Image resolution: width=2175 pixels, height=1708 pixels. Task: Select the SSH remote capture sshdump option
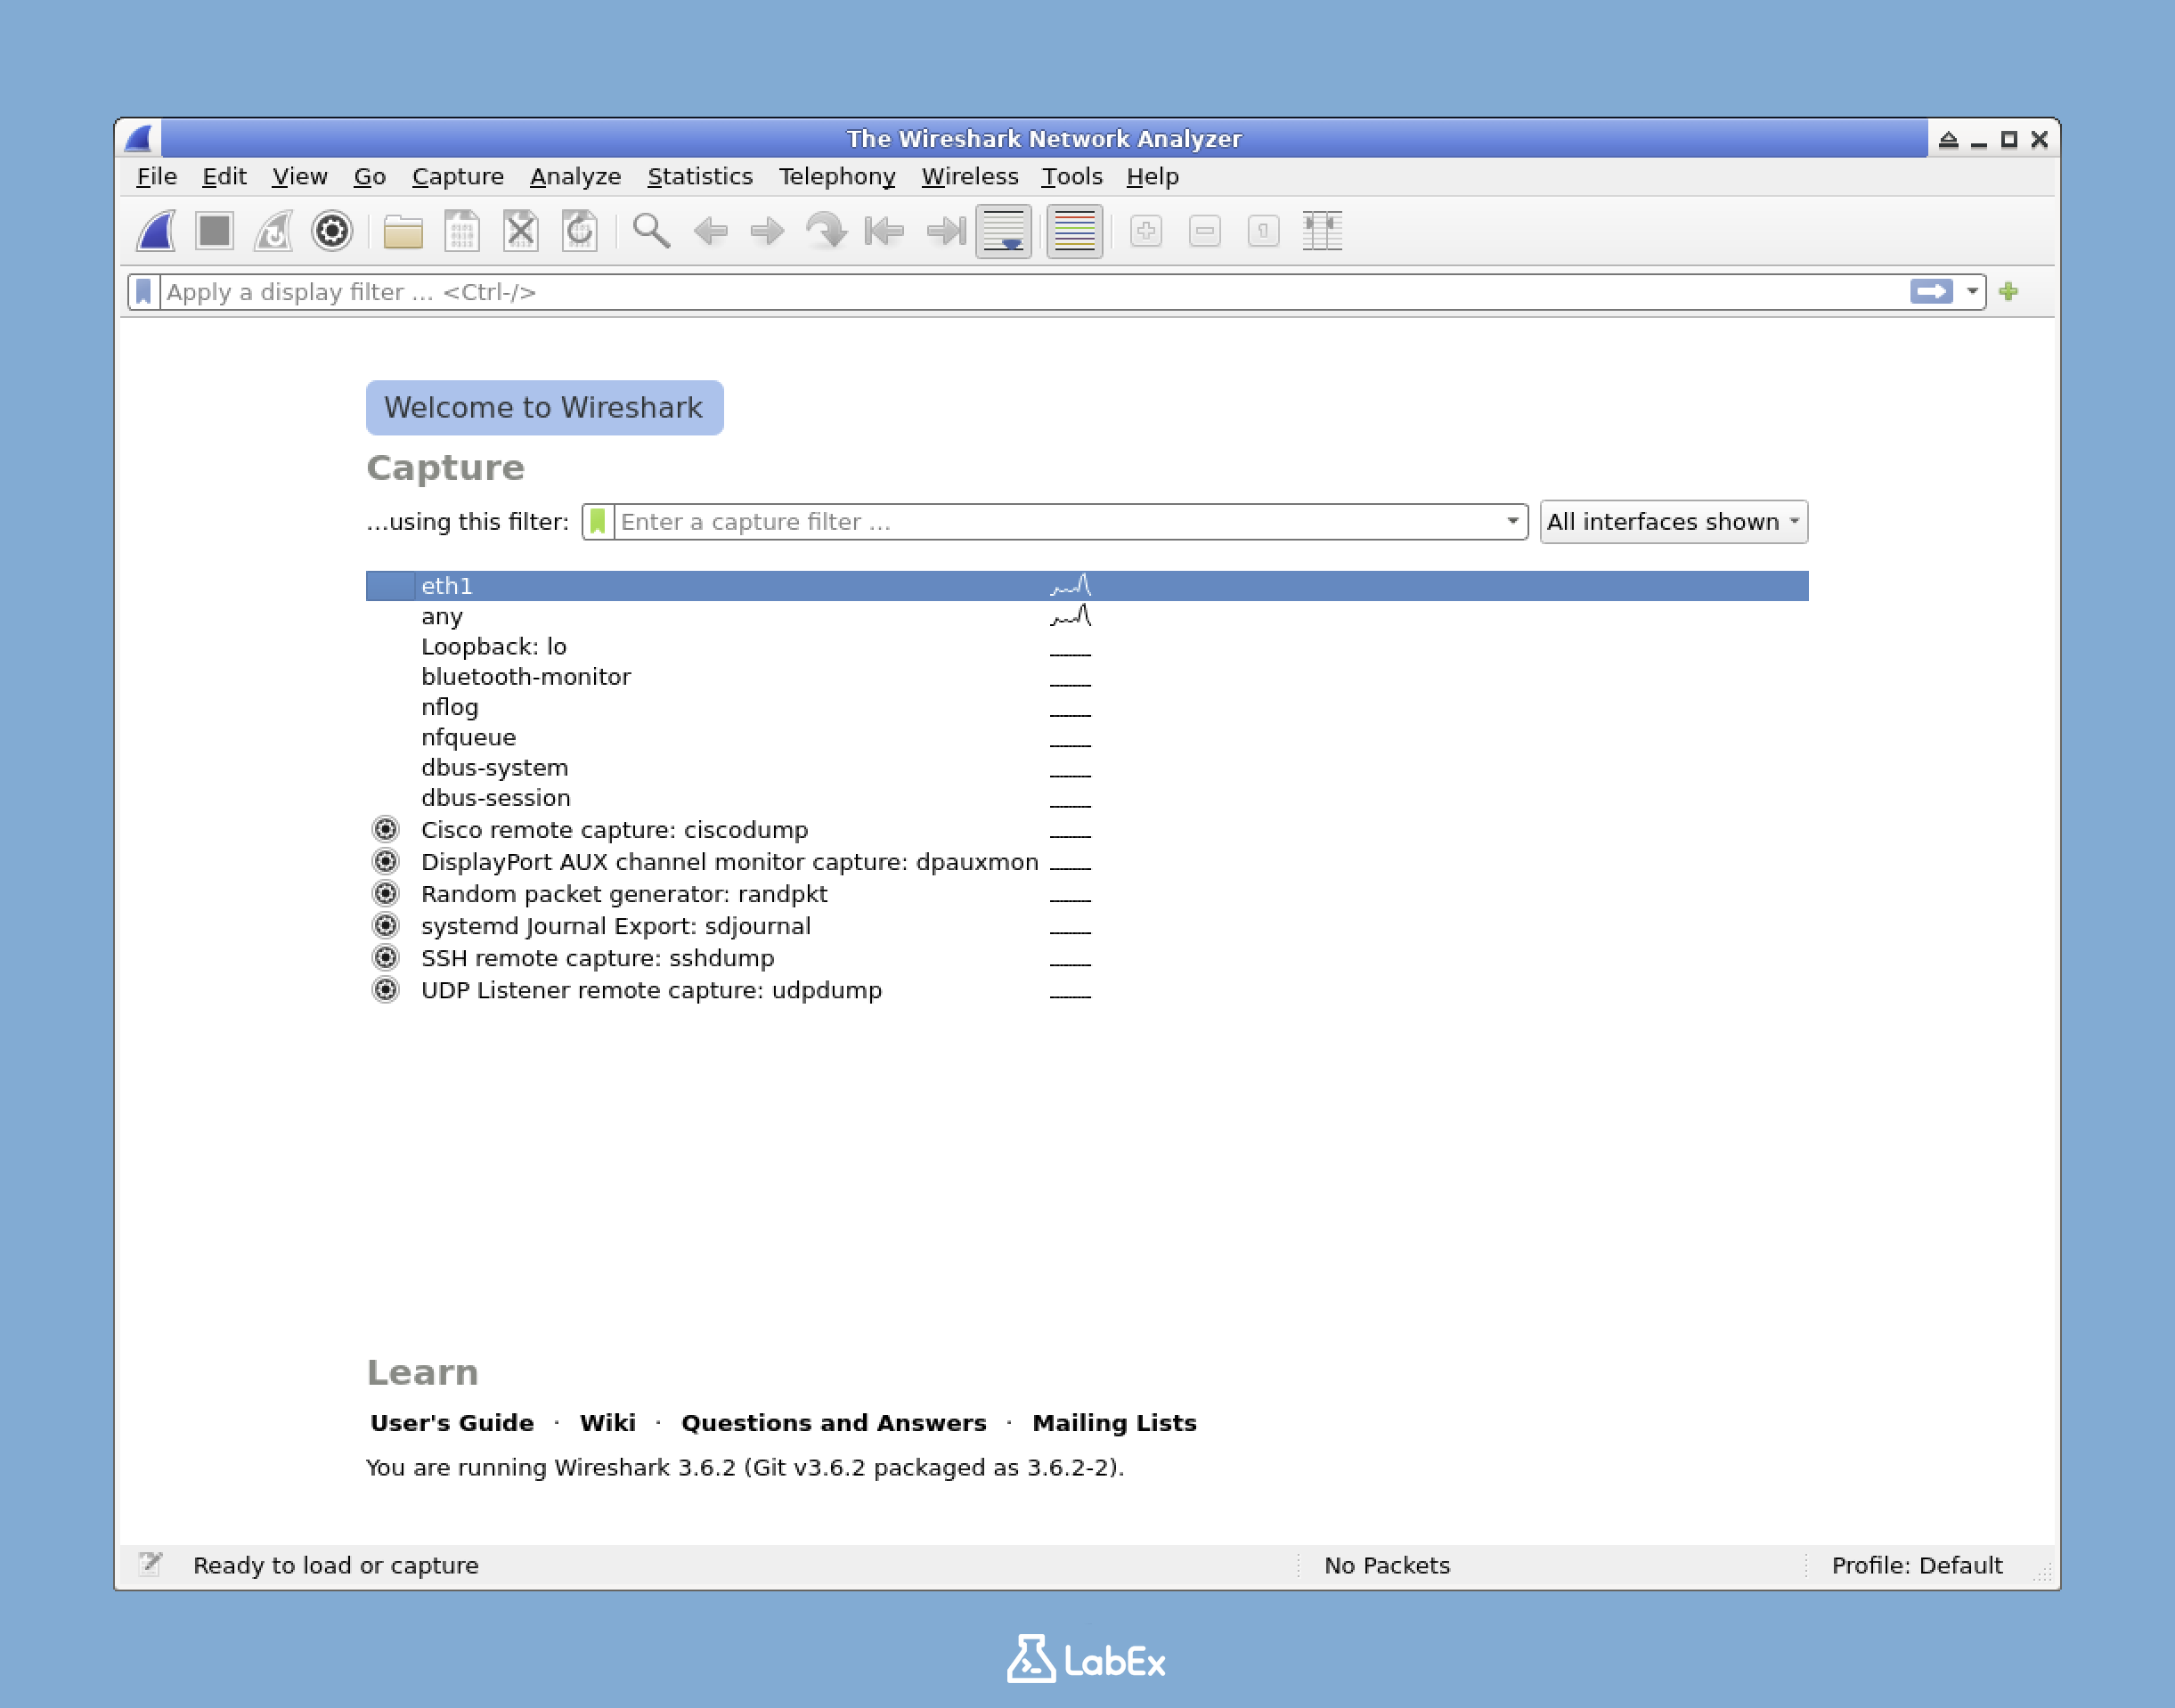pos(597,957)
